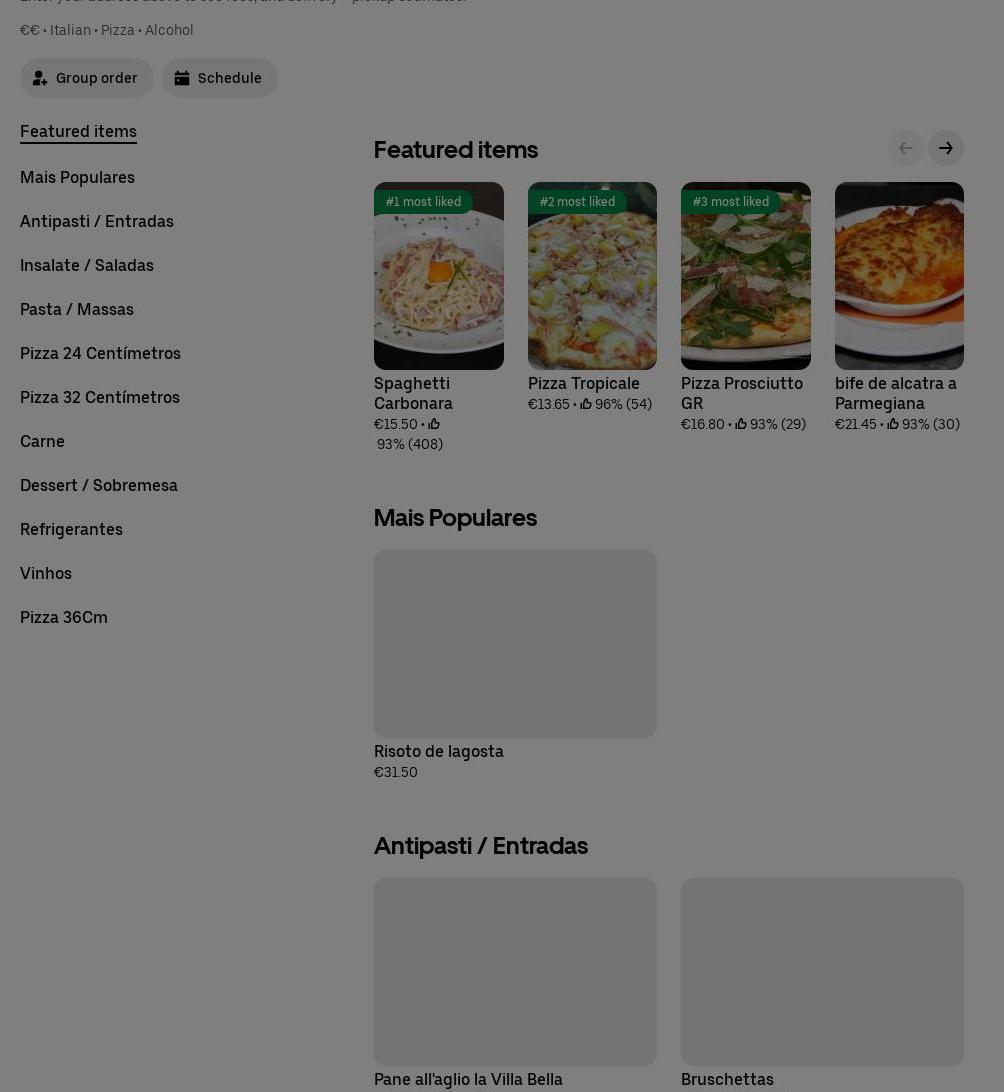Navigate to Pizza 24 Centímetros section
The height and width of the screenshot is (1092, 1004).
[x=100, y=353]
